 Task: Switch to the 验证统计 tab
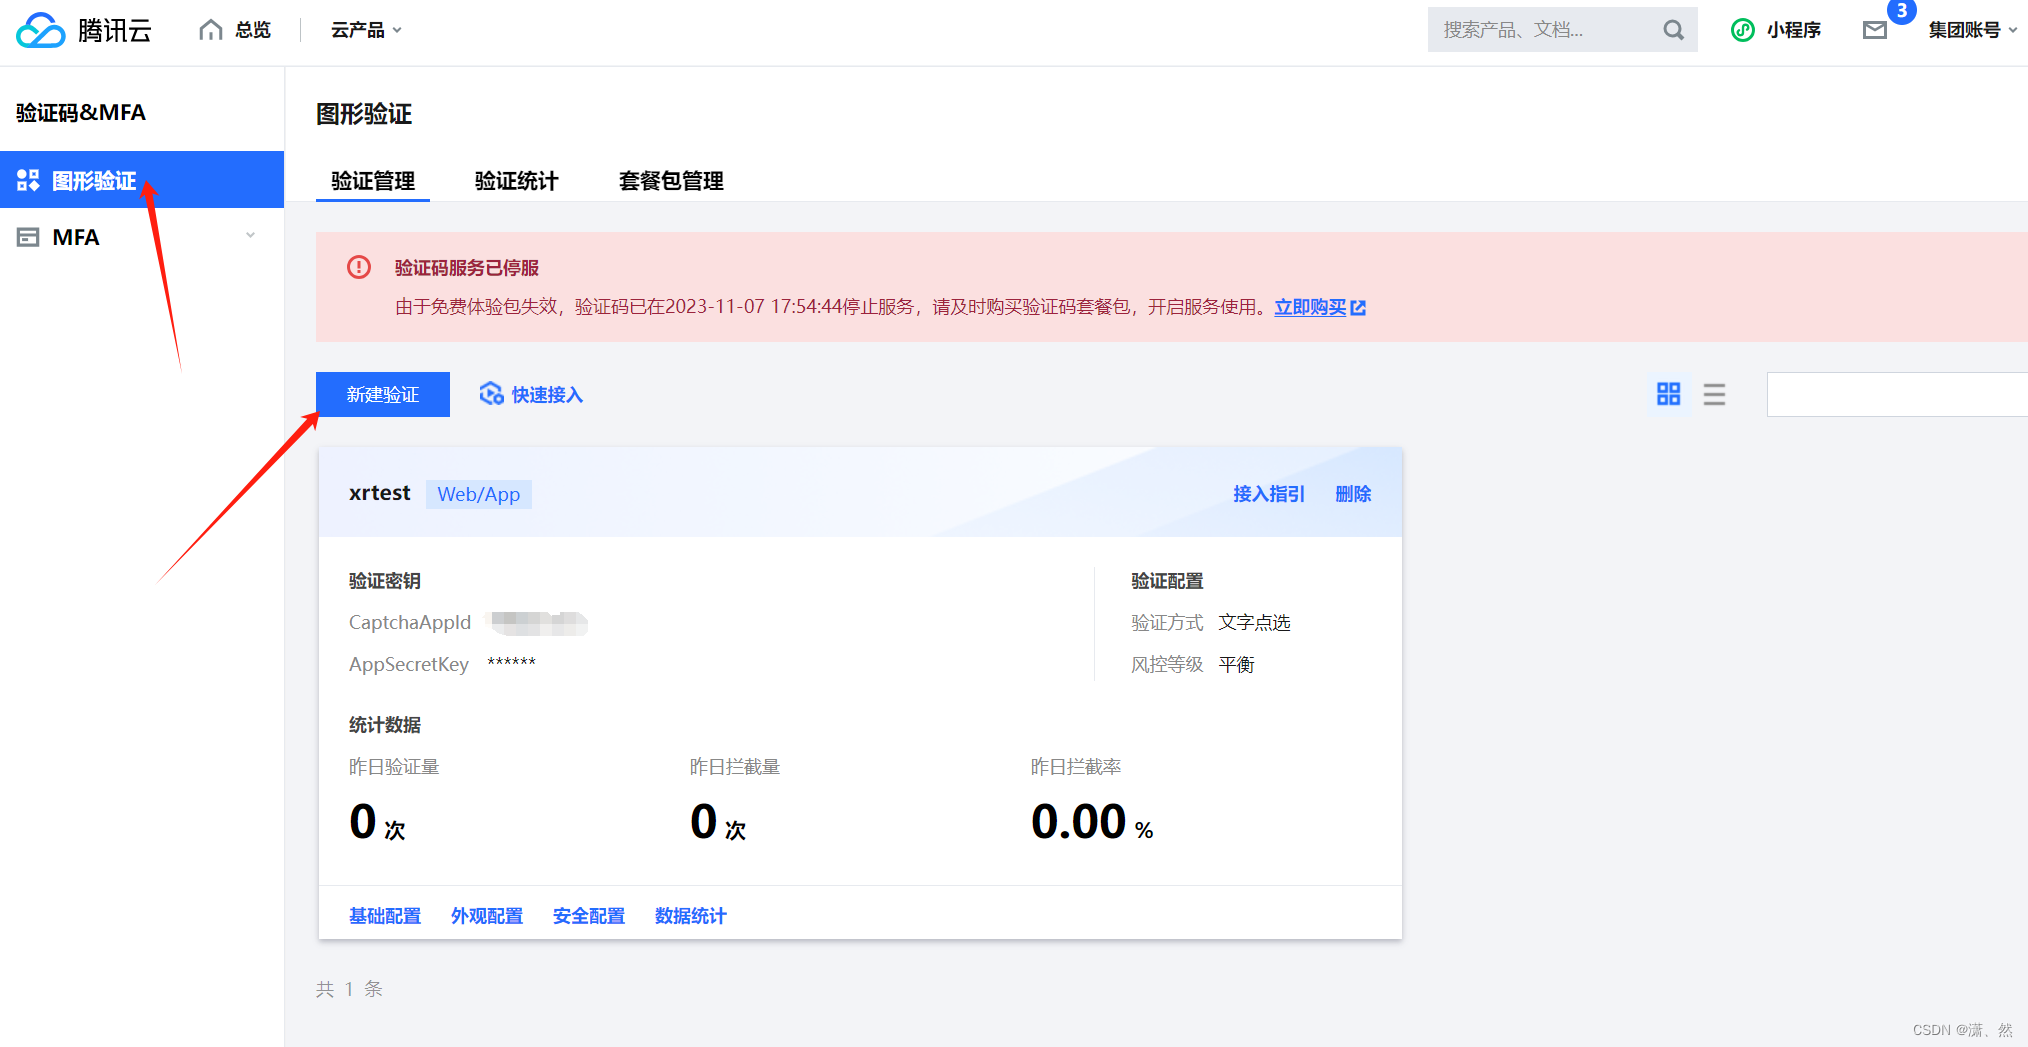click(516, 181)
